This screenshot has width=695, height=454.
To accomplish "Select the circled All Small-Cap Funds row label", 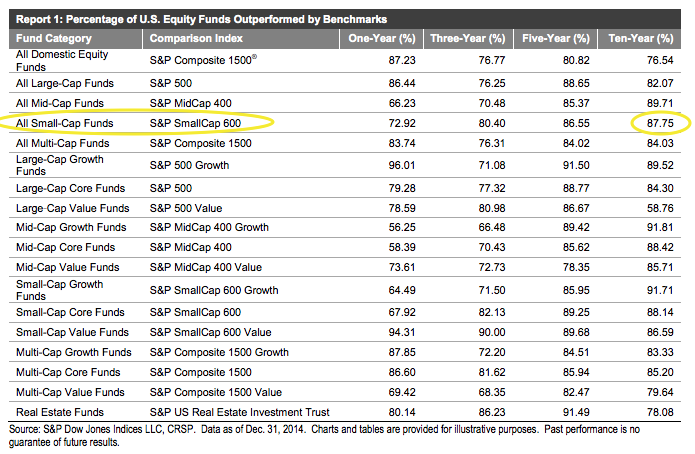I will click(64, 123).
